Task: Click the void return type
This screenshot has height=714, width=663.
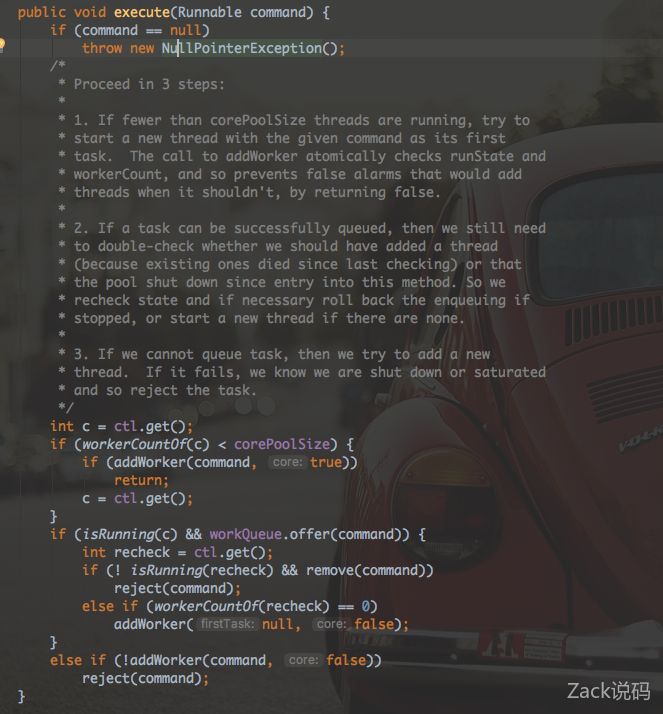Action: 90,12
